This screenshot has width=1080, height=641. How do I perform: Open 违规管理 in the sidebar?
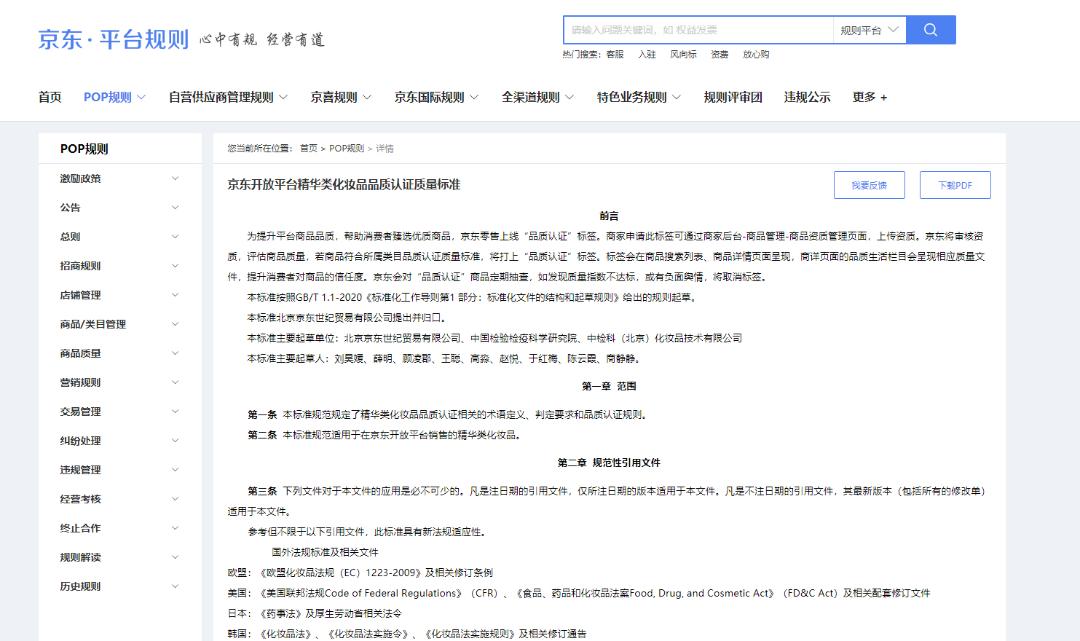[80, 470]
